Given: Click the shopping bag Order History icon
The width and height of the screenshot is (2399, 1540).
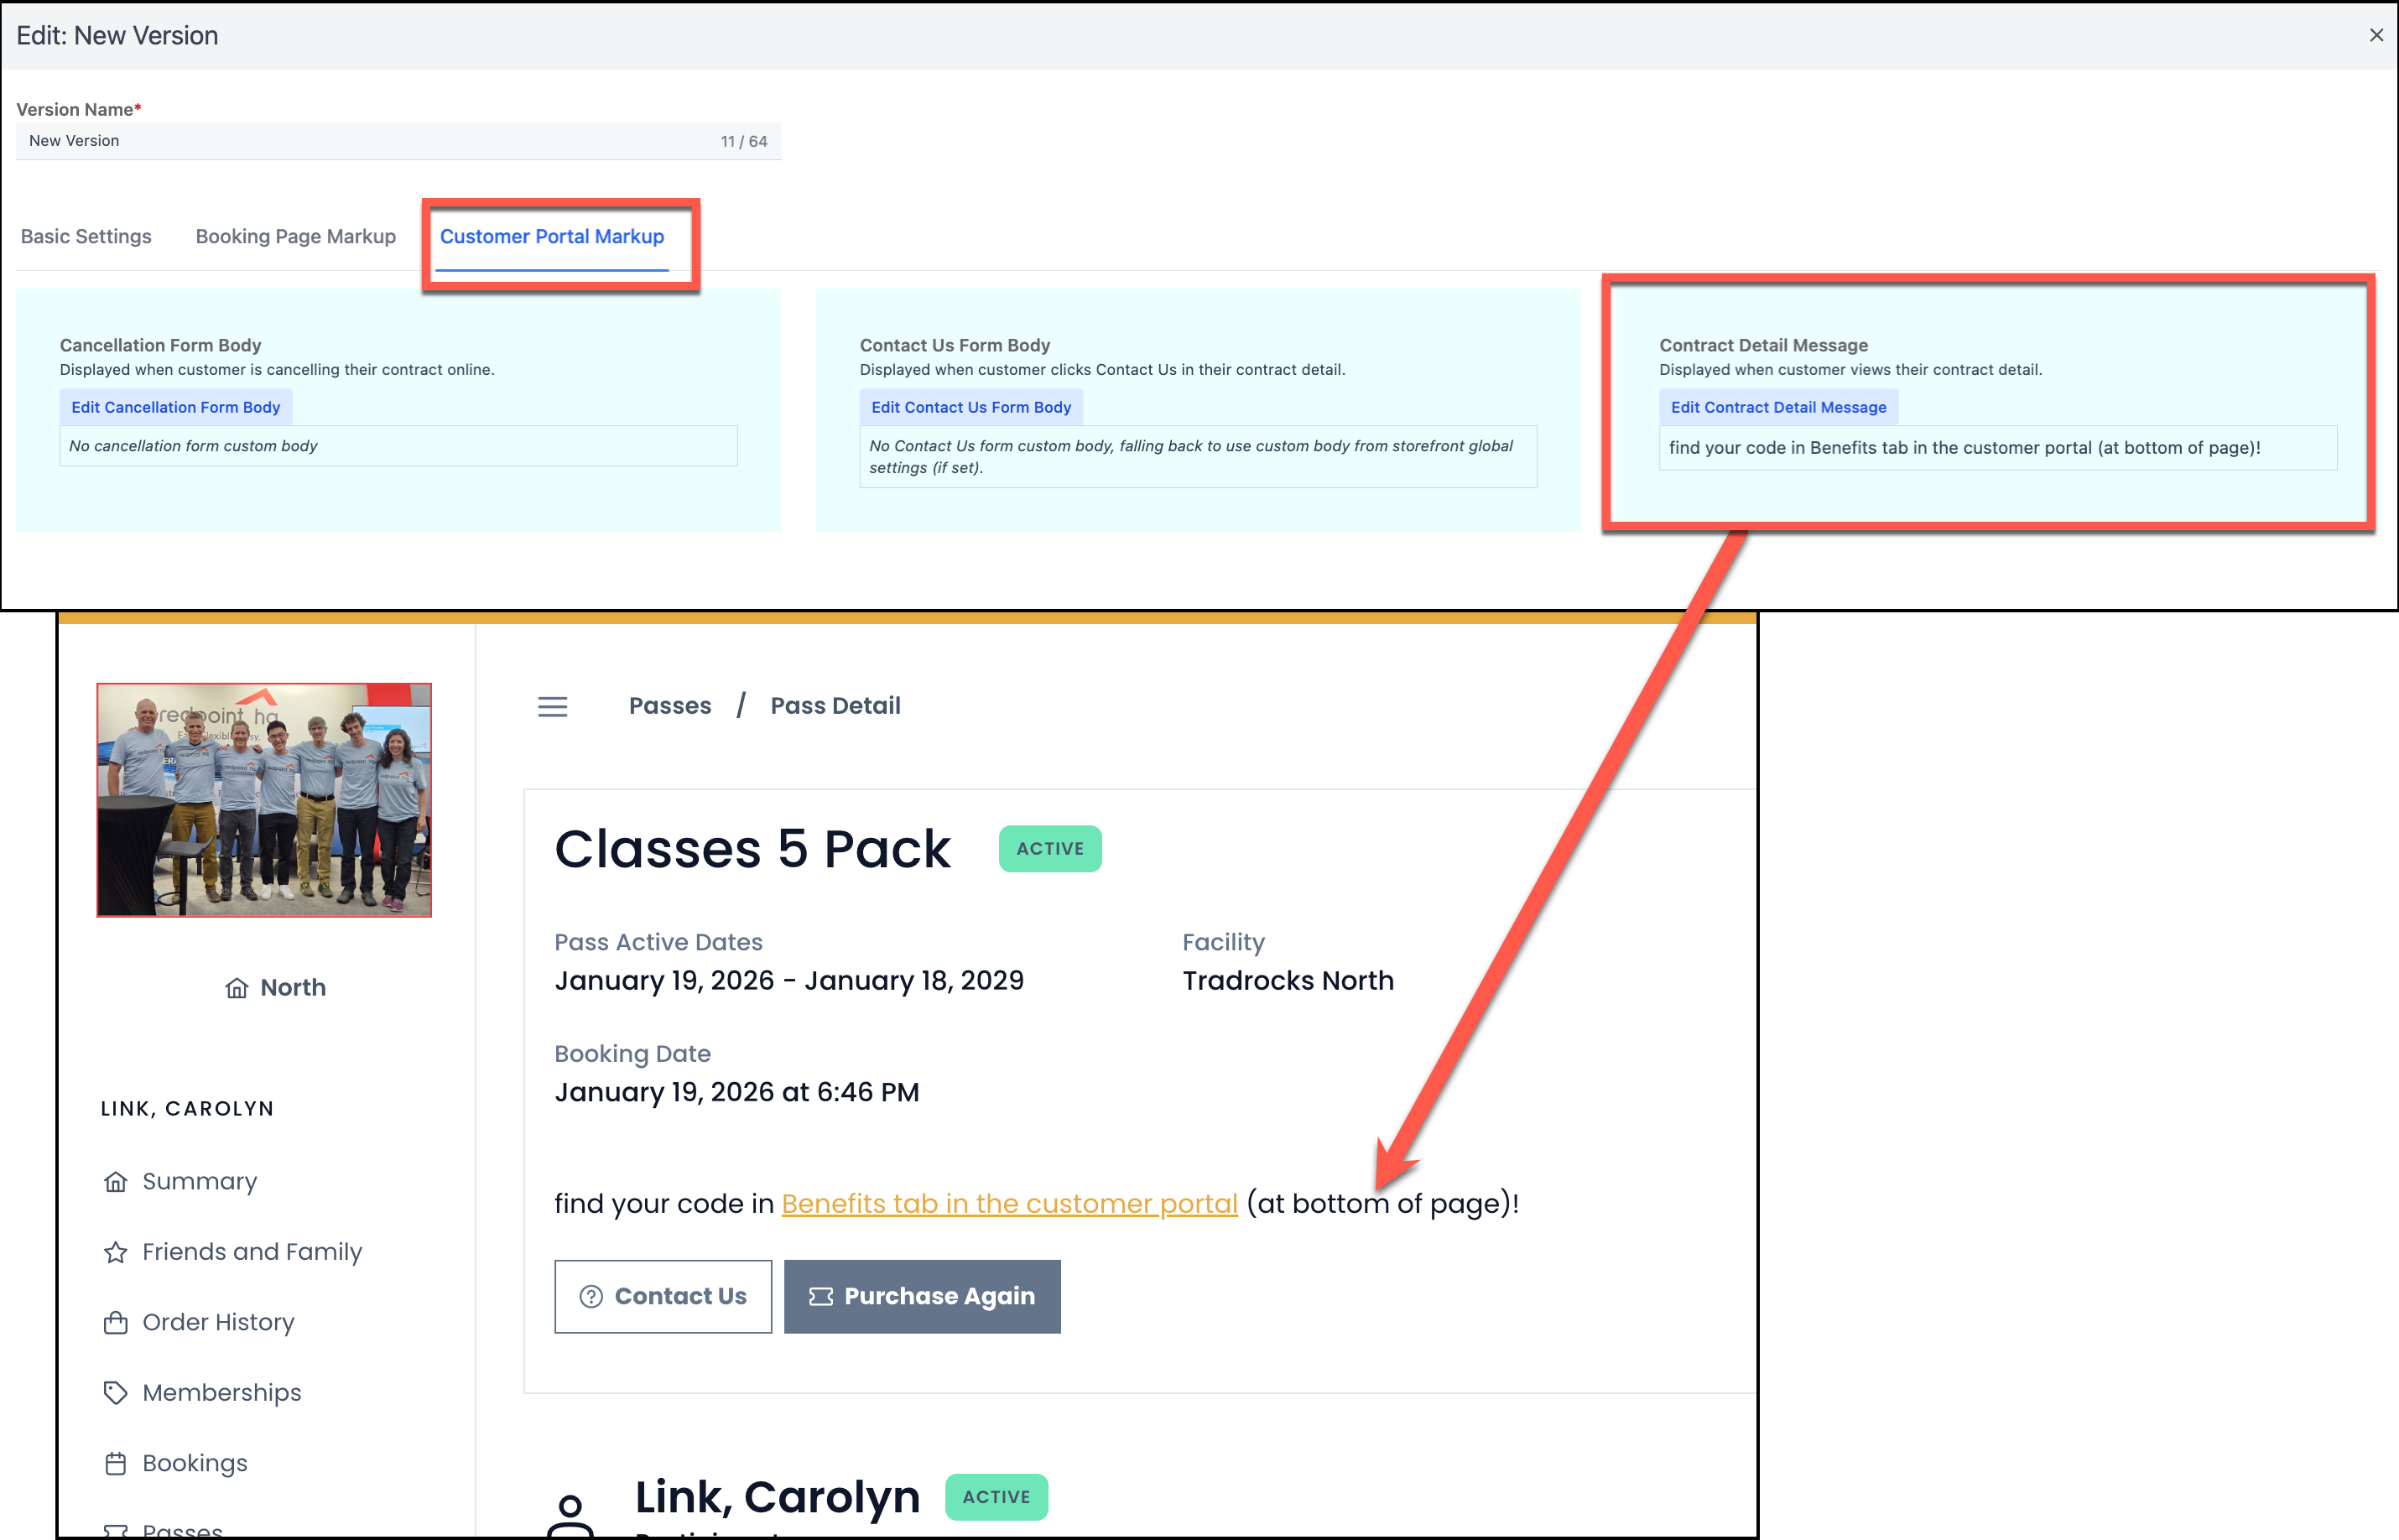Looking at the screenshot, I should (x=116, y=1323).
